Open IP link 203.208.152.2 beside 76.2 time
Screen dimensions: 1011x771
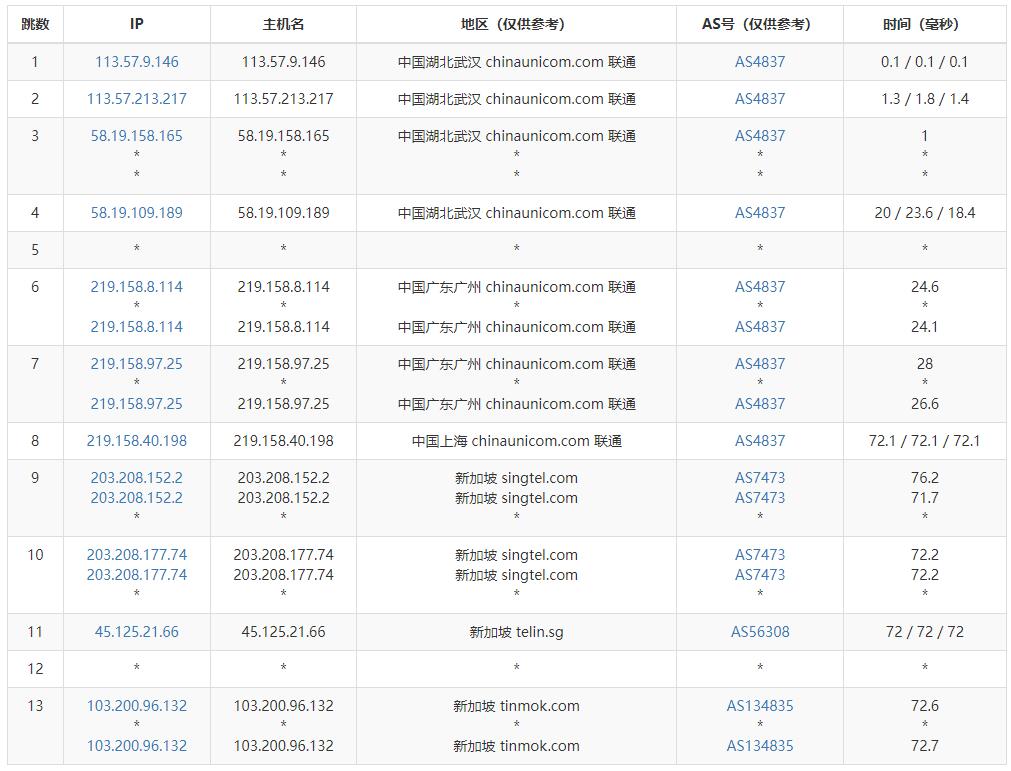137,478
